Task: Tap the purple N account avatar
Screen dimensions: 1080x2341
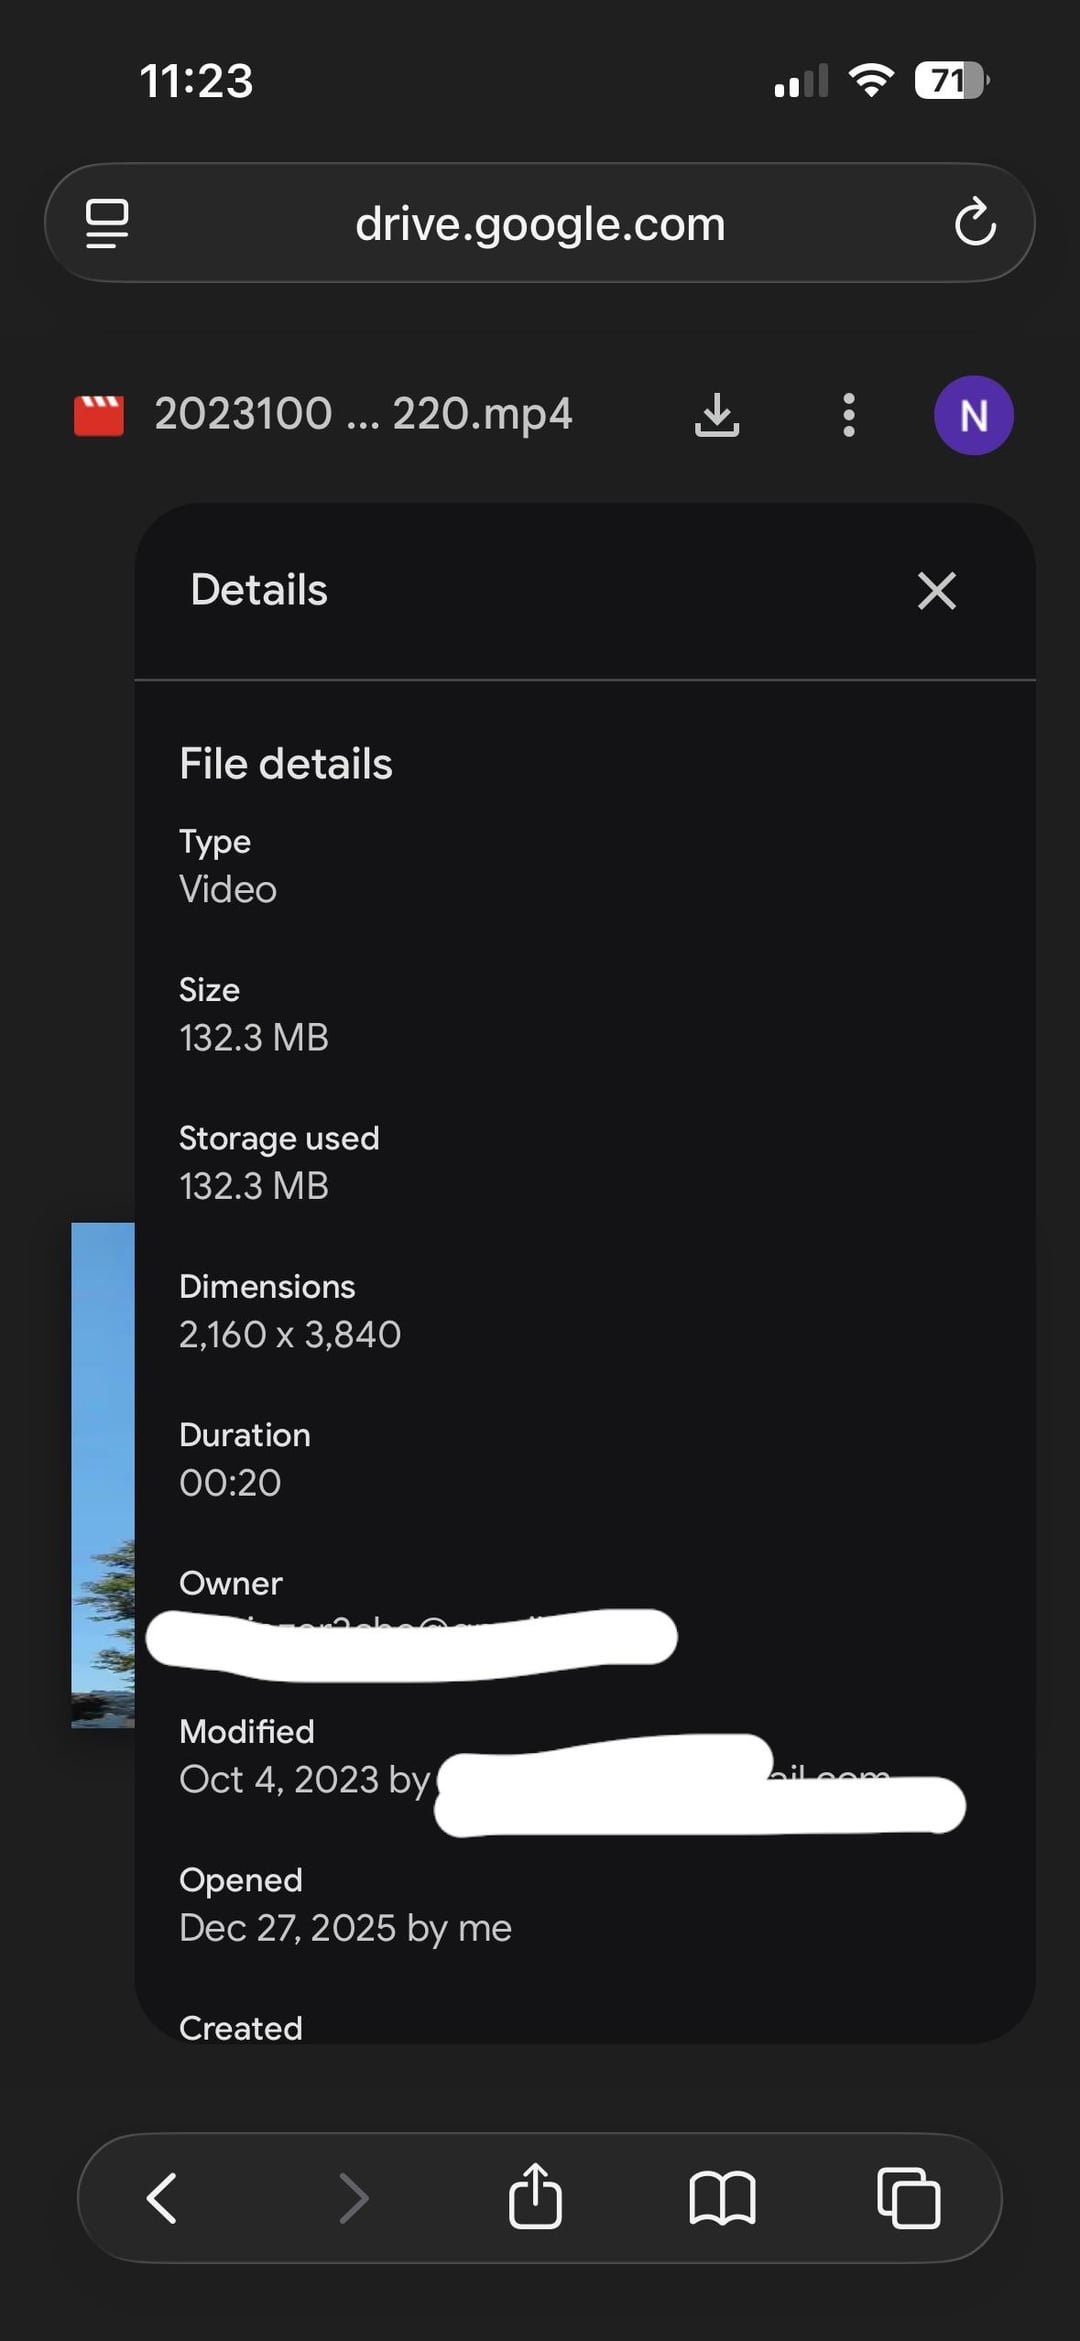Action: (x=973, y=415)
